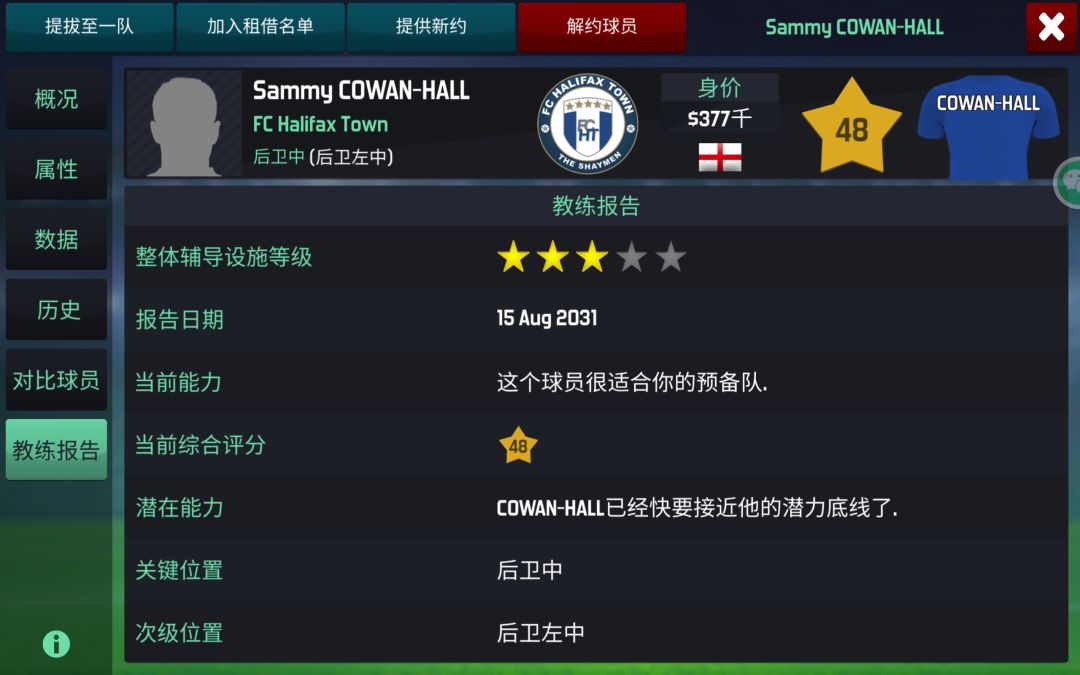Click the WeChat bubble icon at right edge

click(x=1068, y=181)
